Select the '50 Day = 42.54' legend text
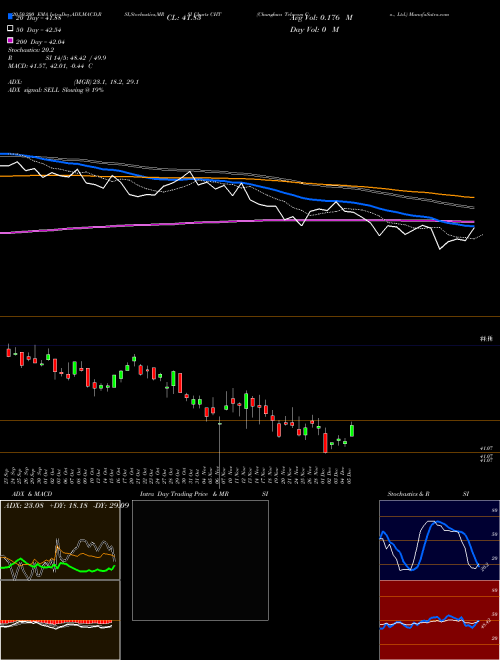The width and height of the screenshot is (500, 660). tap(40, 30)
